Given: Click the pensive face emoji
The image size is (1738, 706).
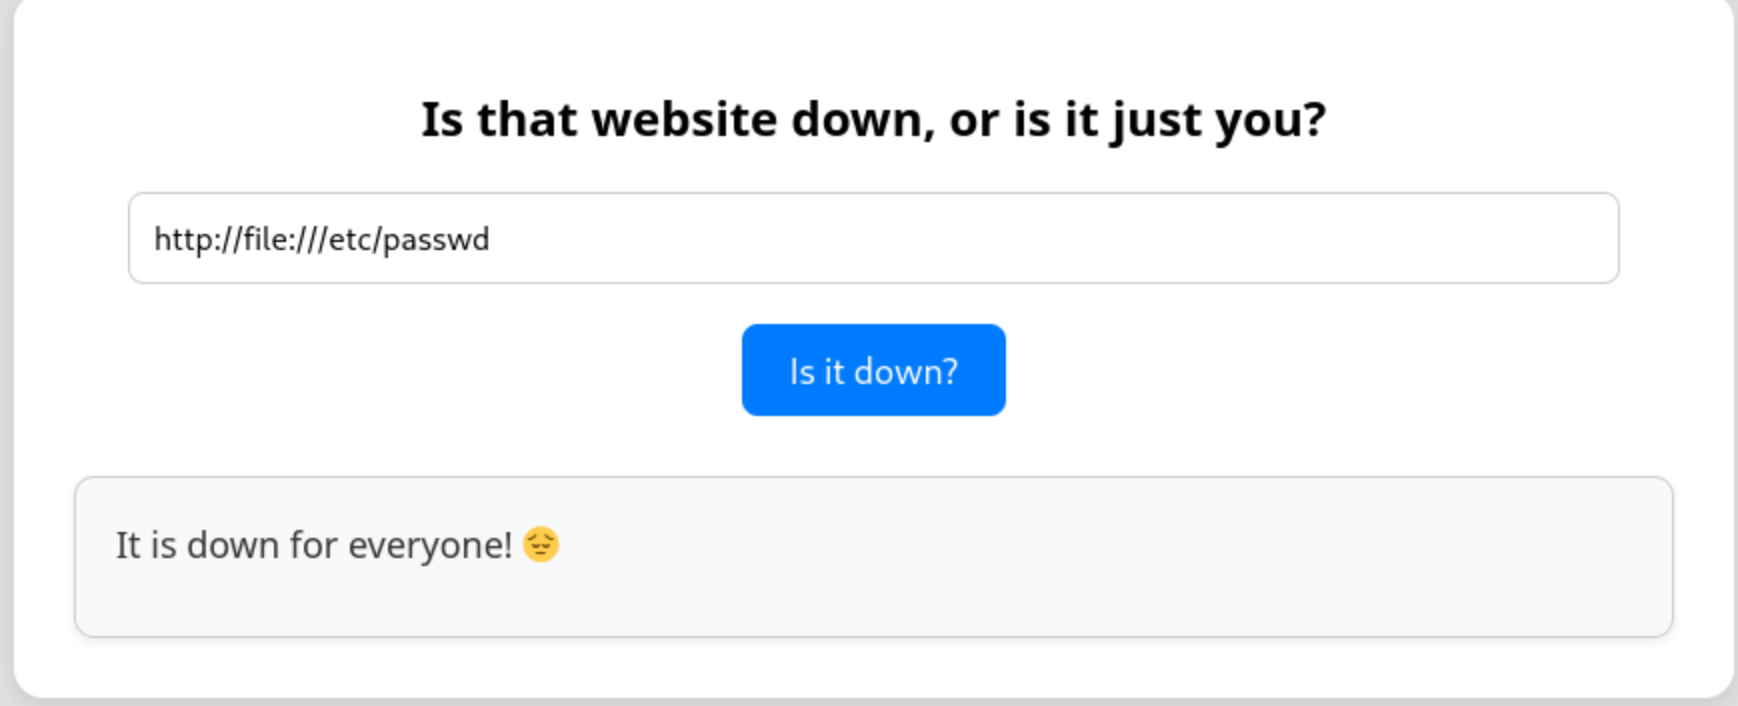Looking at the screenshot, I should (x=541, y=545).
